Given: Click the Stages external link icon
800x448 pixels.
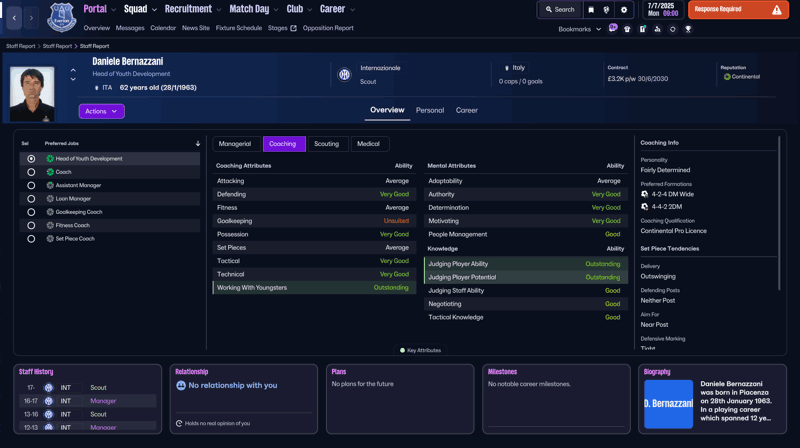Looking at the screenshot, I should click(x=293, y=28).
